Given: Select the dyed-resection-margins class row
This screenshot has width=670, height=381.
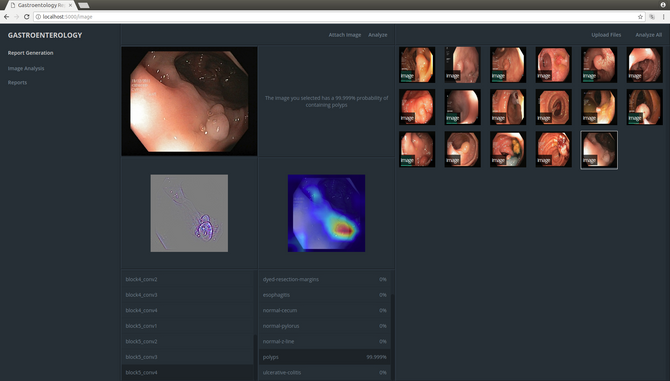Looking at the screenshot, I should 325,279.
